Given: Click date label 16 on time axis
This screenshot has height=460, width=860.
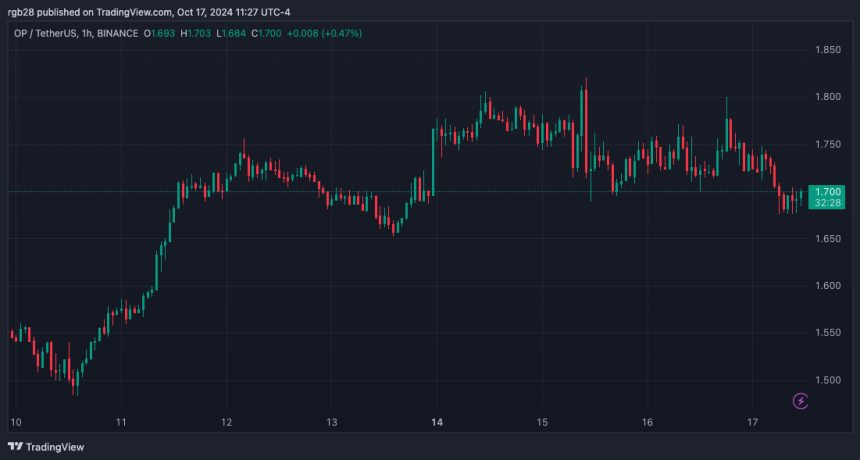Looking at the screenshot, I should [x=647, y=422].
